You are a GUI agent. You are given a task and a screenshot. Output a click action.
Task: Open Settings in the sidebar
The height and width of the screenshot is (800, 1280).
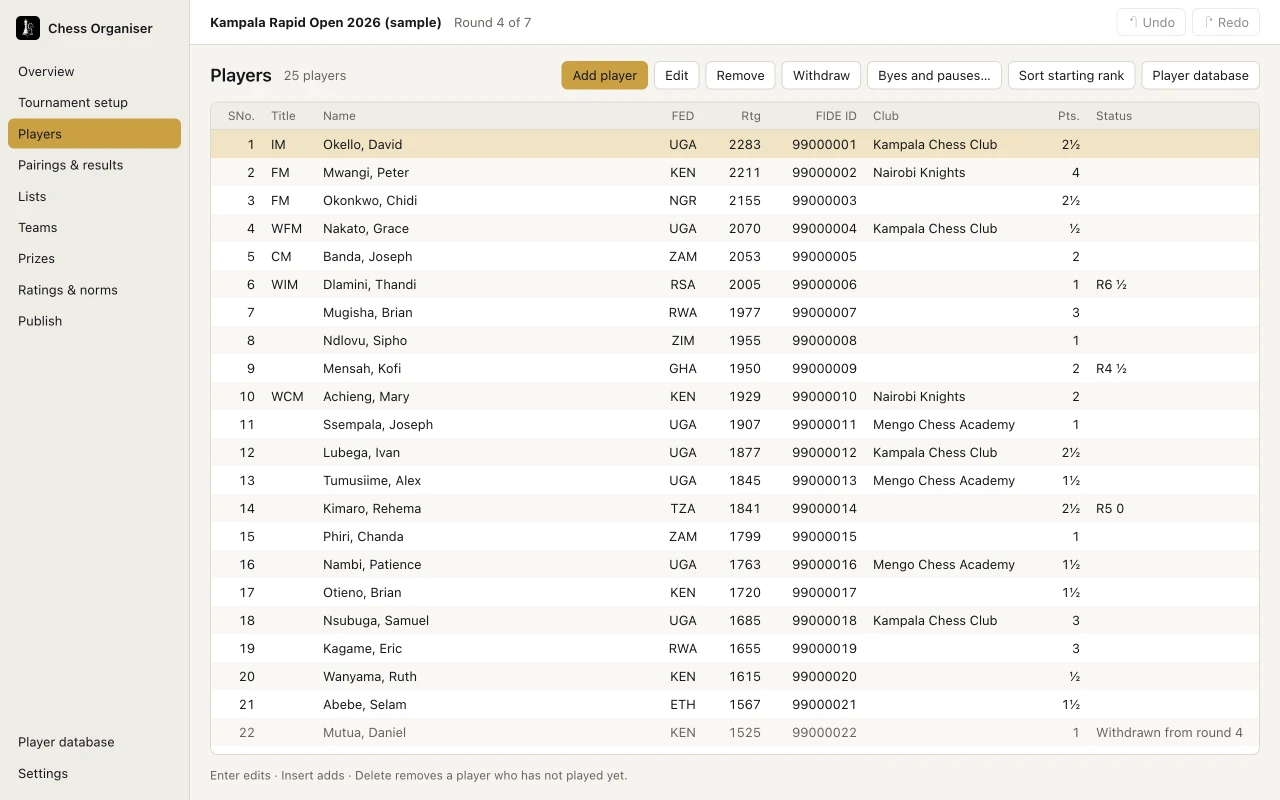coord(94,773)
